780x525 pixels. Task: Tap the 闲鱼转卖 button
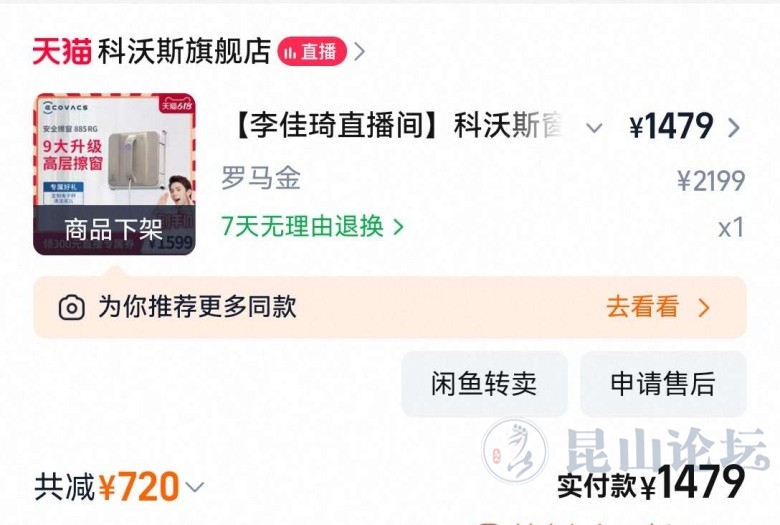[x=485, y=384]
